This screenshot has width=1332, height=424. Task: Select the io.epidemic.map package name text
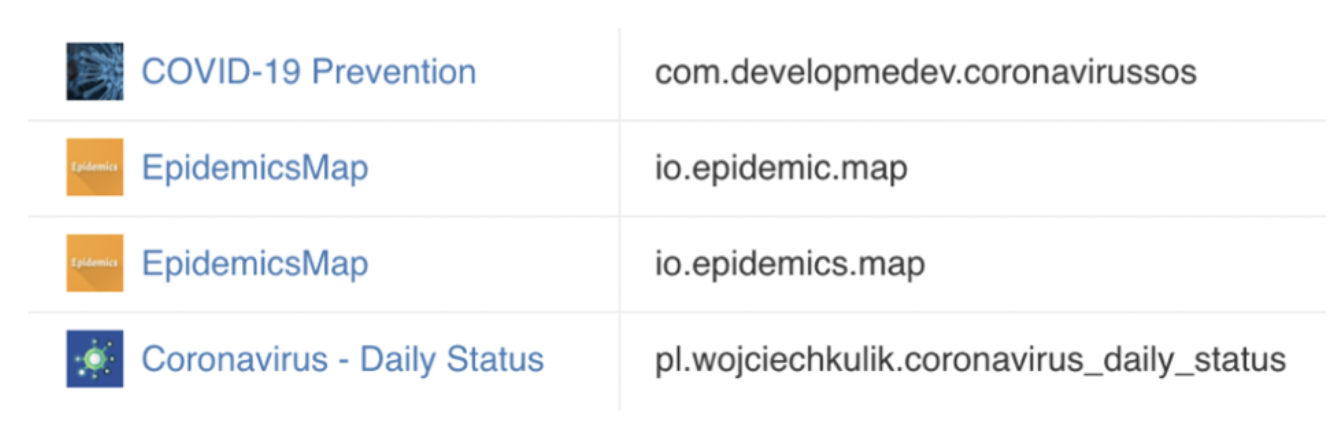click(x=781, y=168)
